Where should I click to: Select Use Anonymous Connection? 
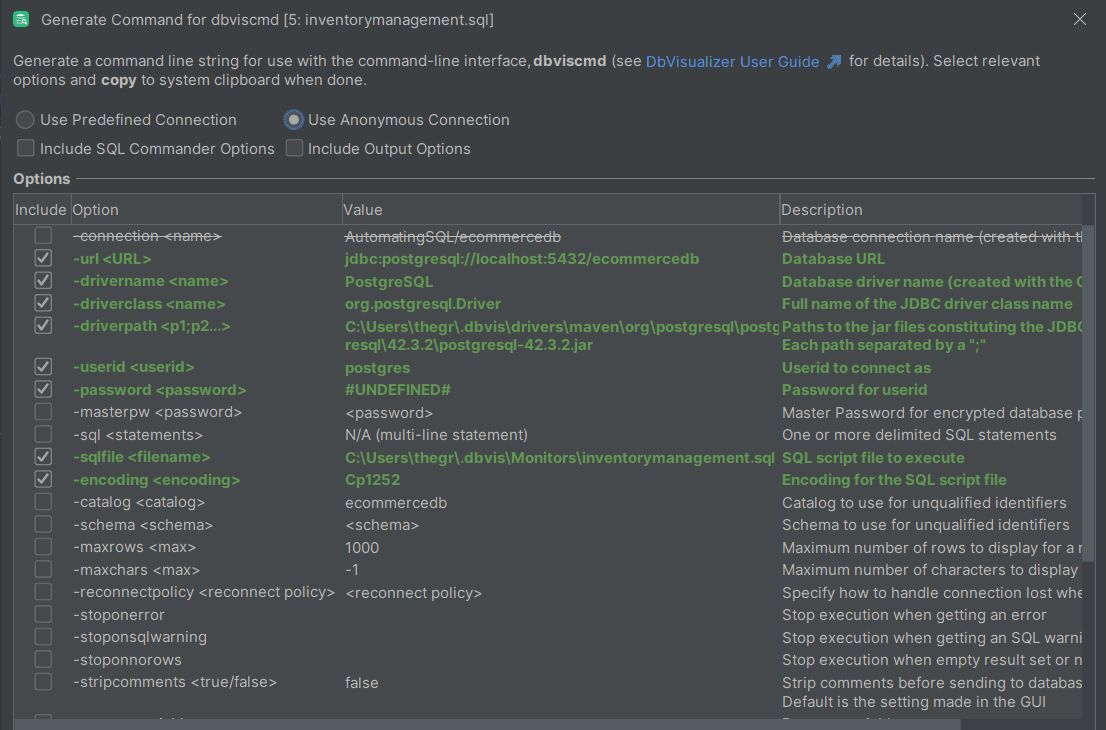coord(293,119)
